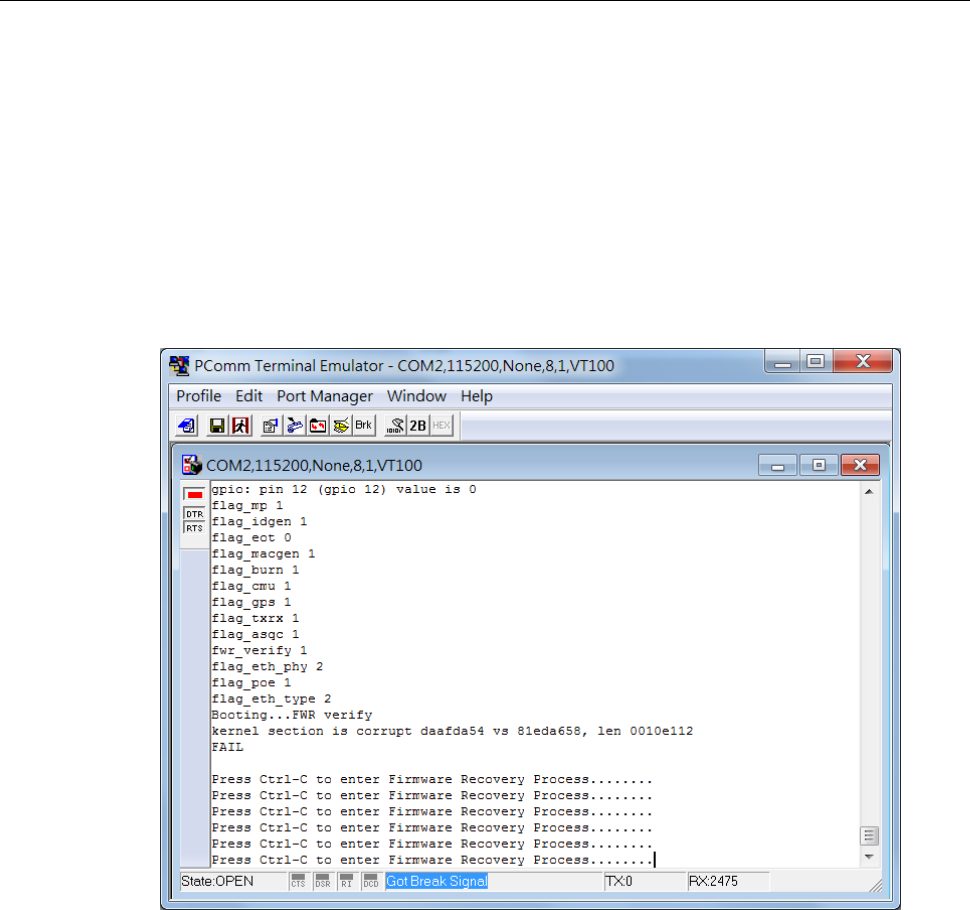The width and height of the screenshot is (970, 910).
Task: Click the 'flag_burn 1' line
Action: [x=255, y=570]
